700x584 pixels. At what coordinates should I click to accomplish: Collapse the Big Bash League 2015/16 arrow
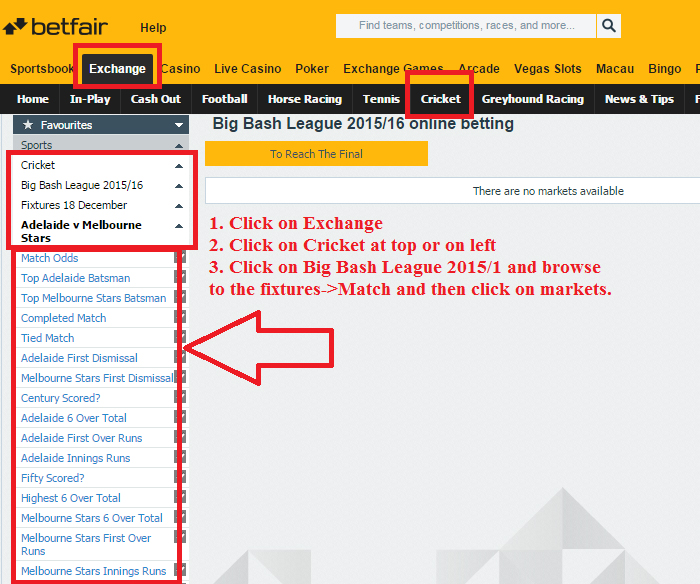(179, 186)
